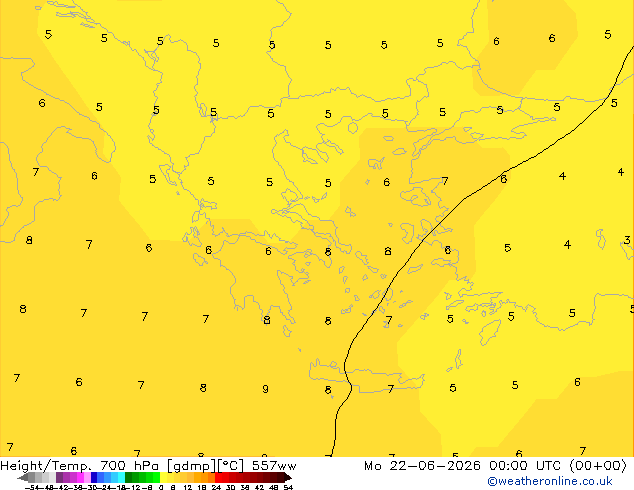Pick the purple swatch near value -42

(x=66, y=478)
